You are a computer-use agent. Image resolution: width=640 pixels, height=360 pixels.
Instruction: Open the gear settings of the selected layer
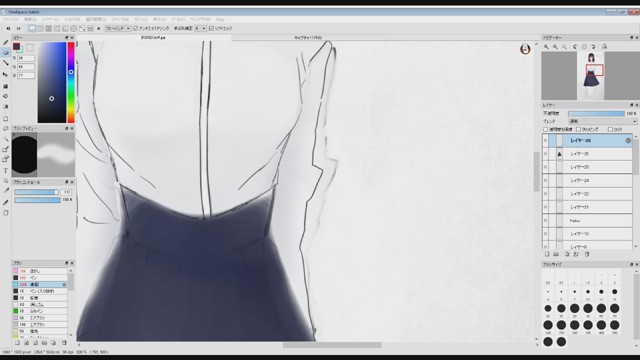coord(628,140)
